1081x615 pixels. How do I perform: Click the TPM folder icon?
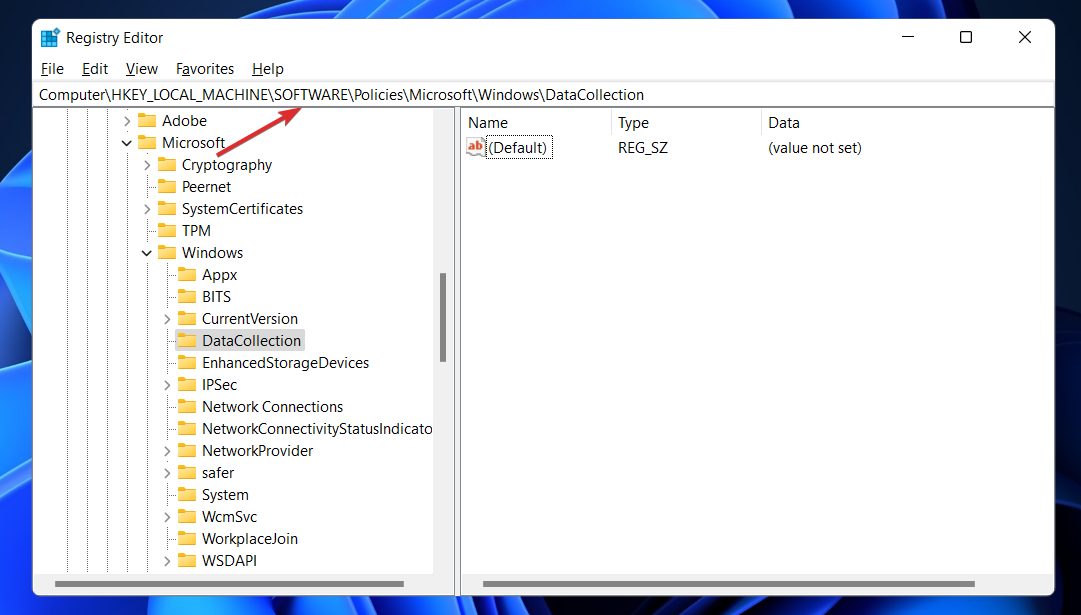tap(167, 231)
